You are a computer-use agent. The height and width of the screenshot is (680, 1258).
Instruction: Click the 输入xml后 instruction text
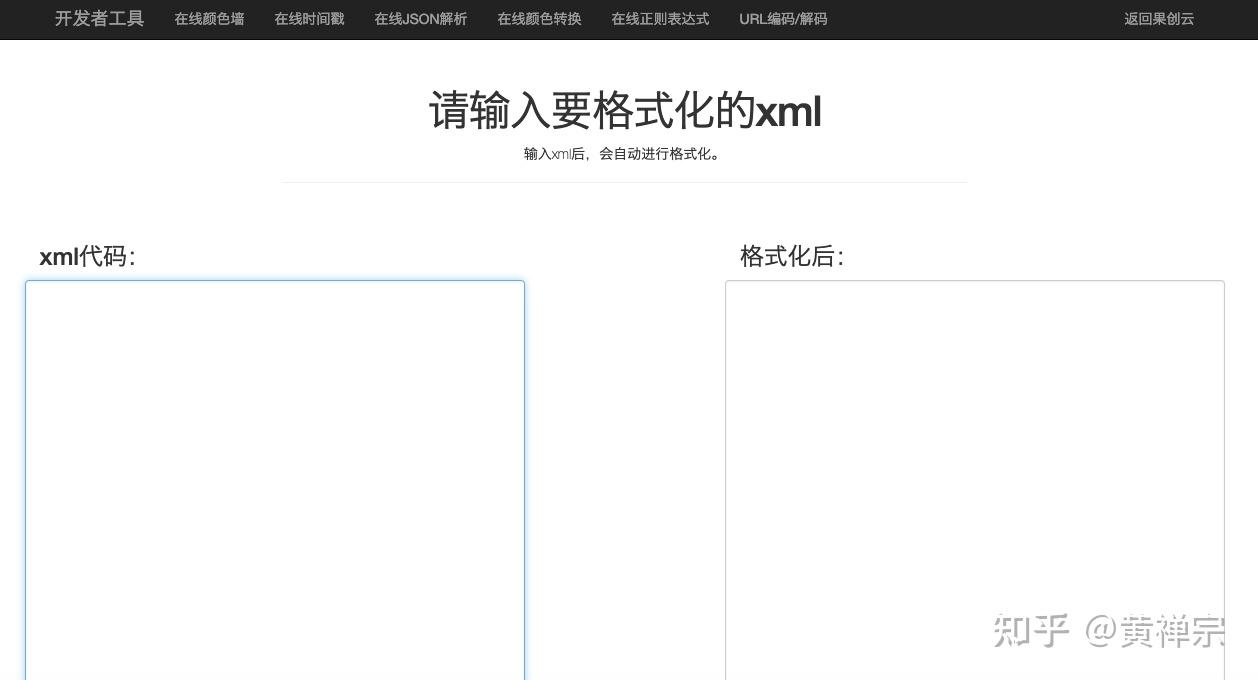pos(624,154)
